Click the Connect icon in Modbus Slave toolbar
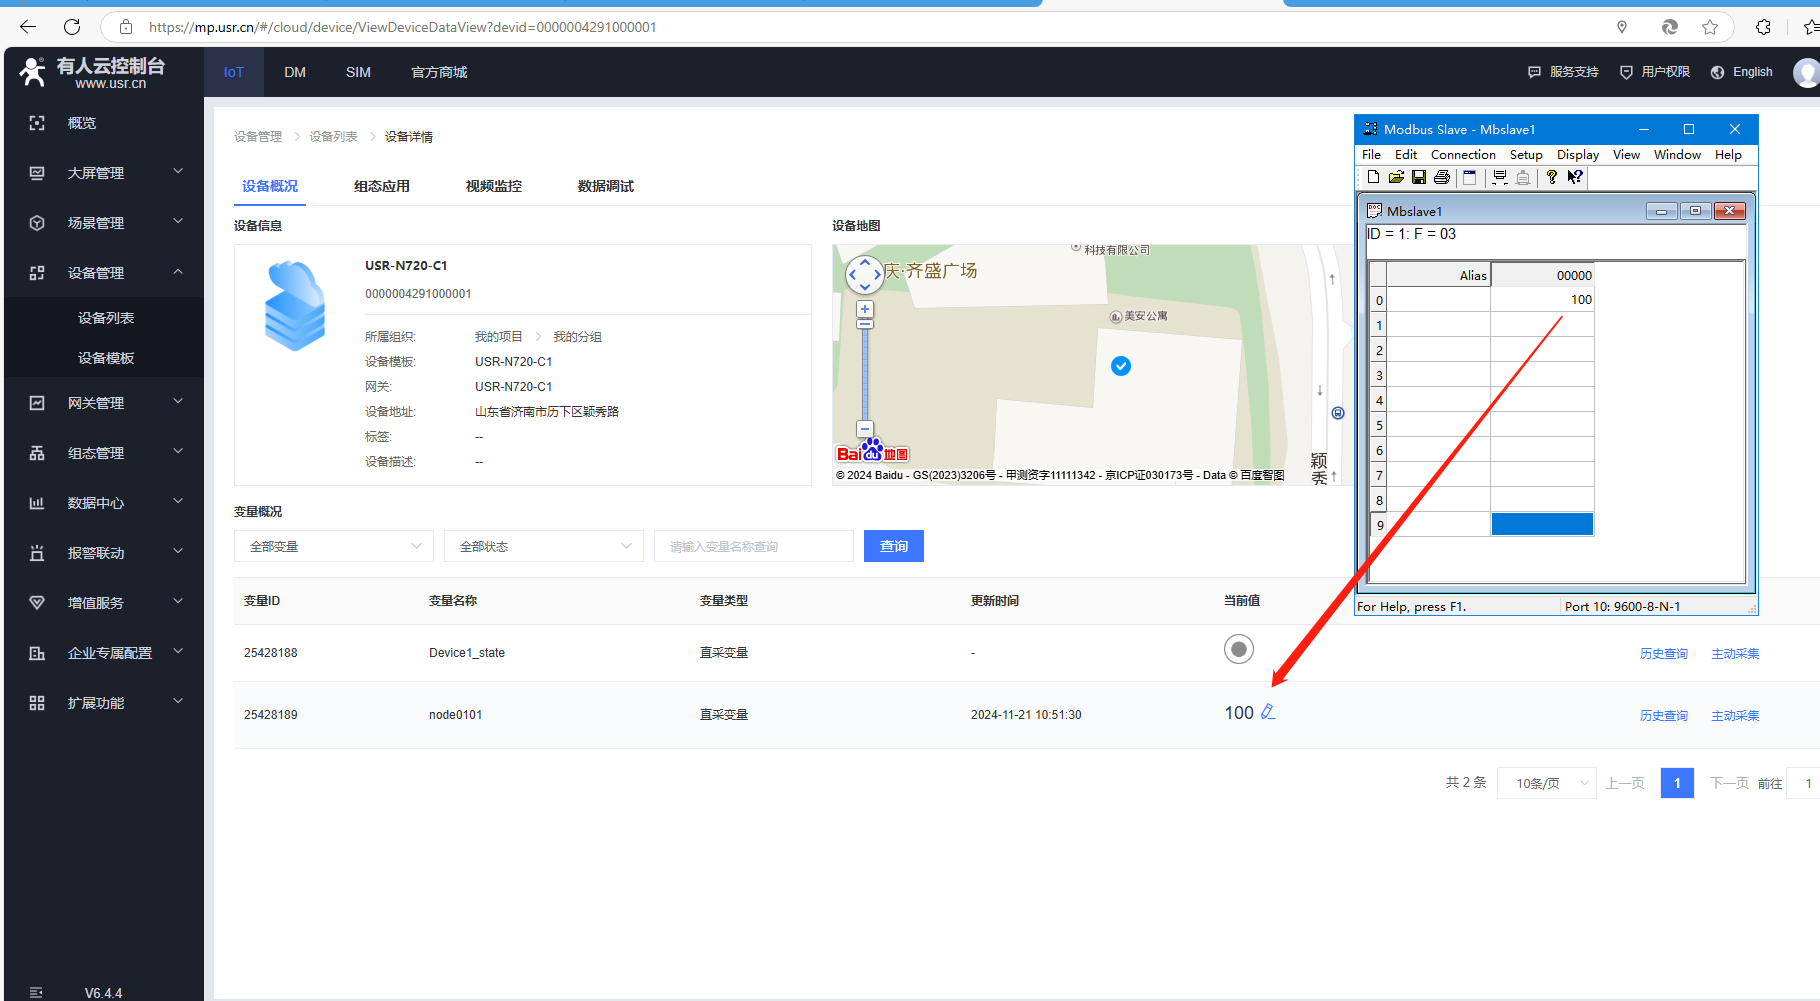1820x1001 pixels. [x=1499, y=177]
